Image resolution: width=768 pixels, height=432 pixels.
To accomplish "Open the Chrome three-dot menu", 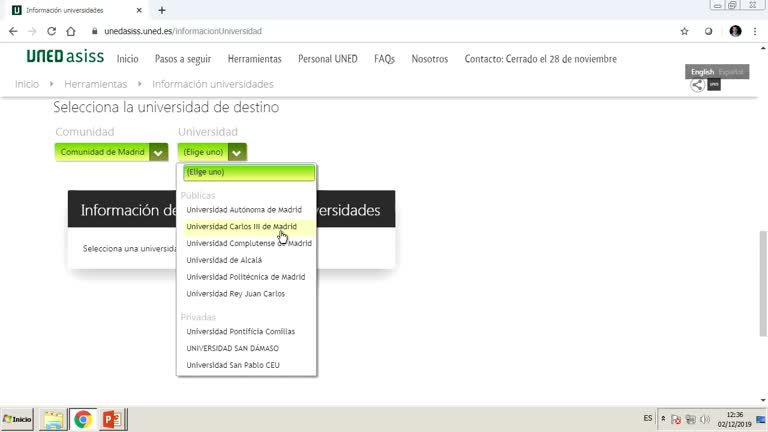I will tap(755, 31).
